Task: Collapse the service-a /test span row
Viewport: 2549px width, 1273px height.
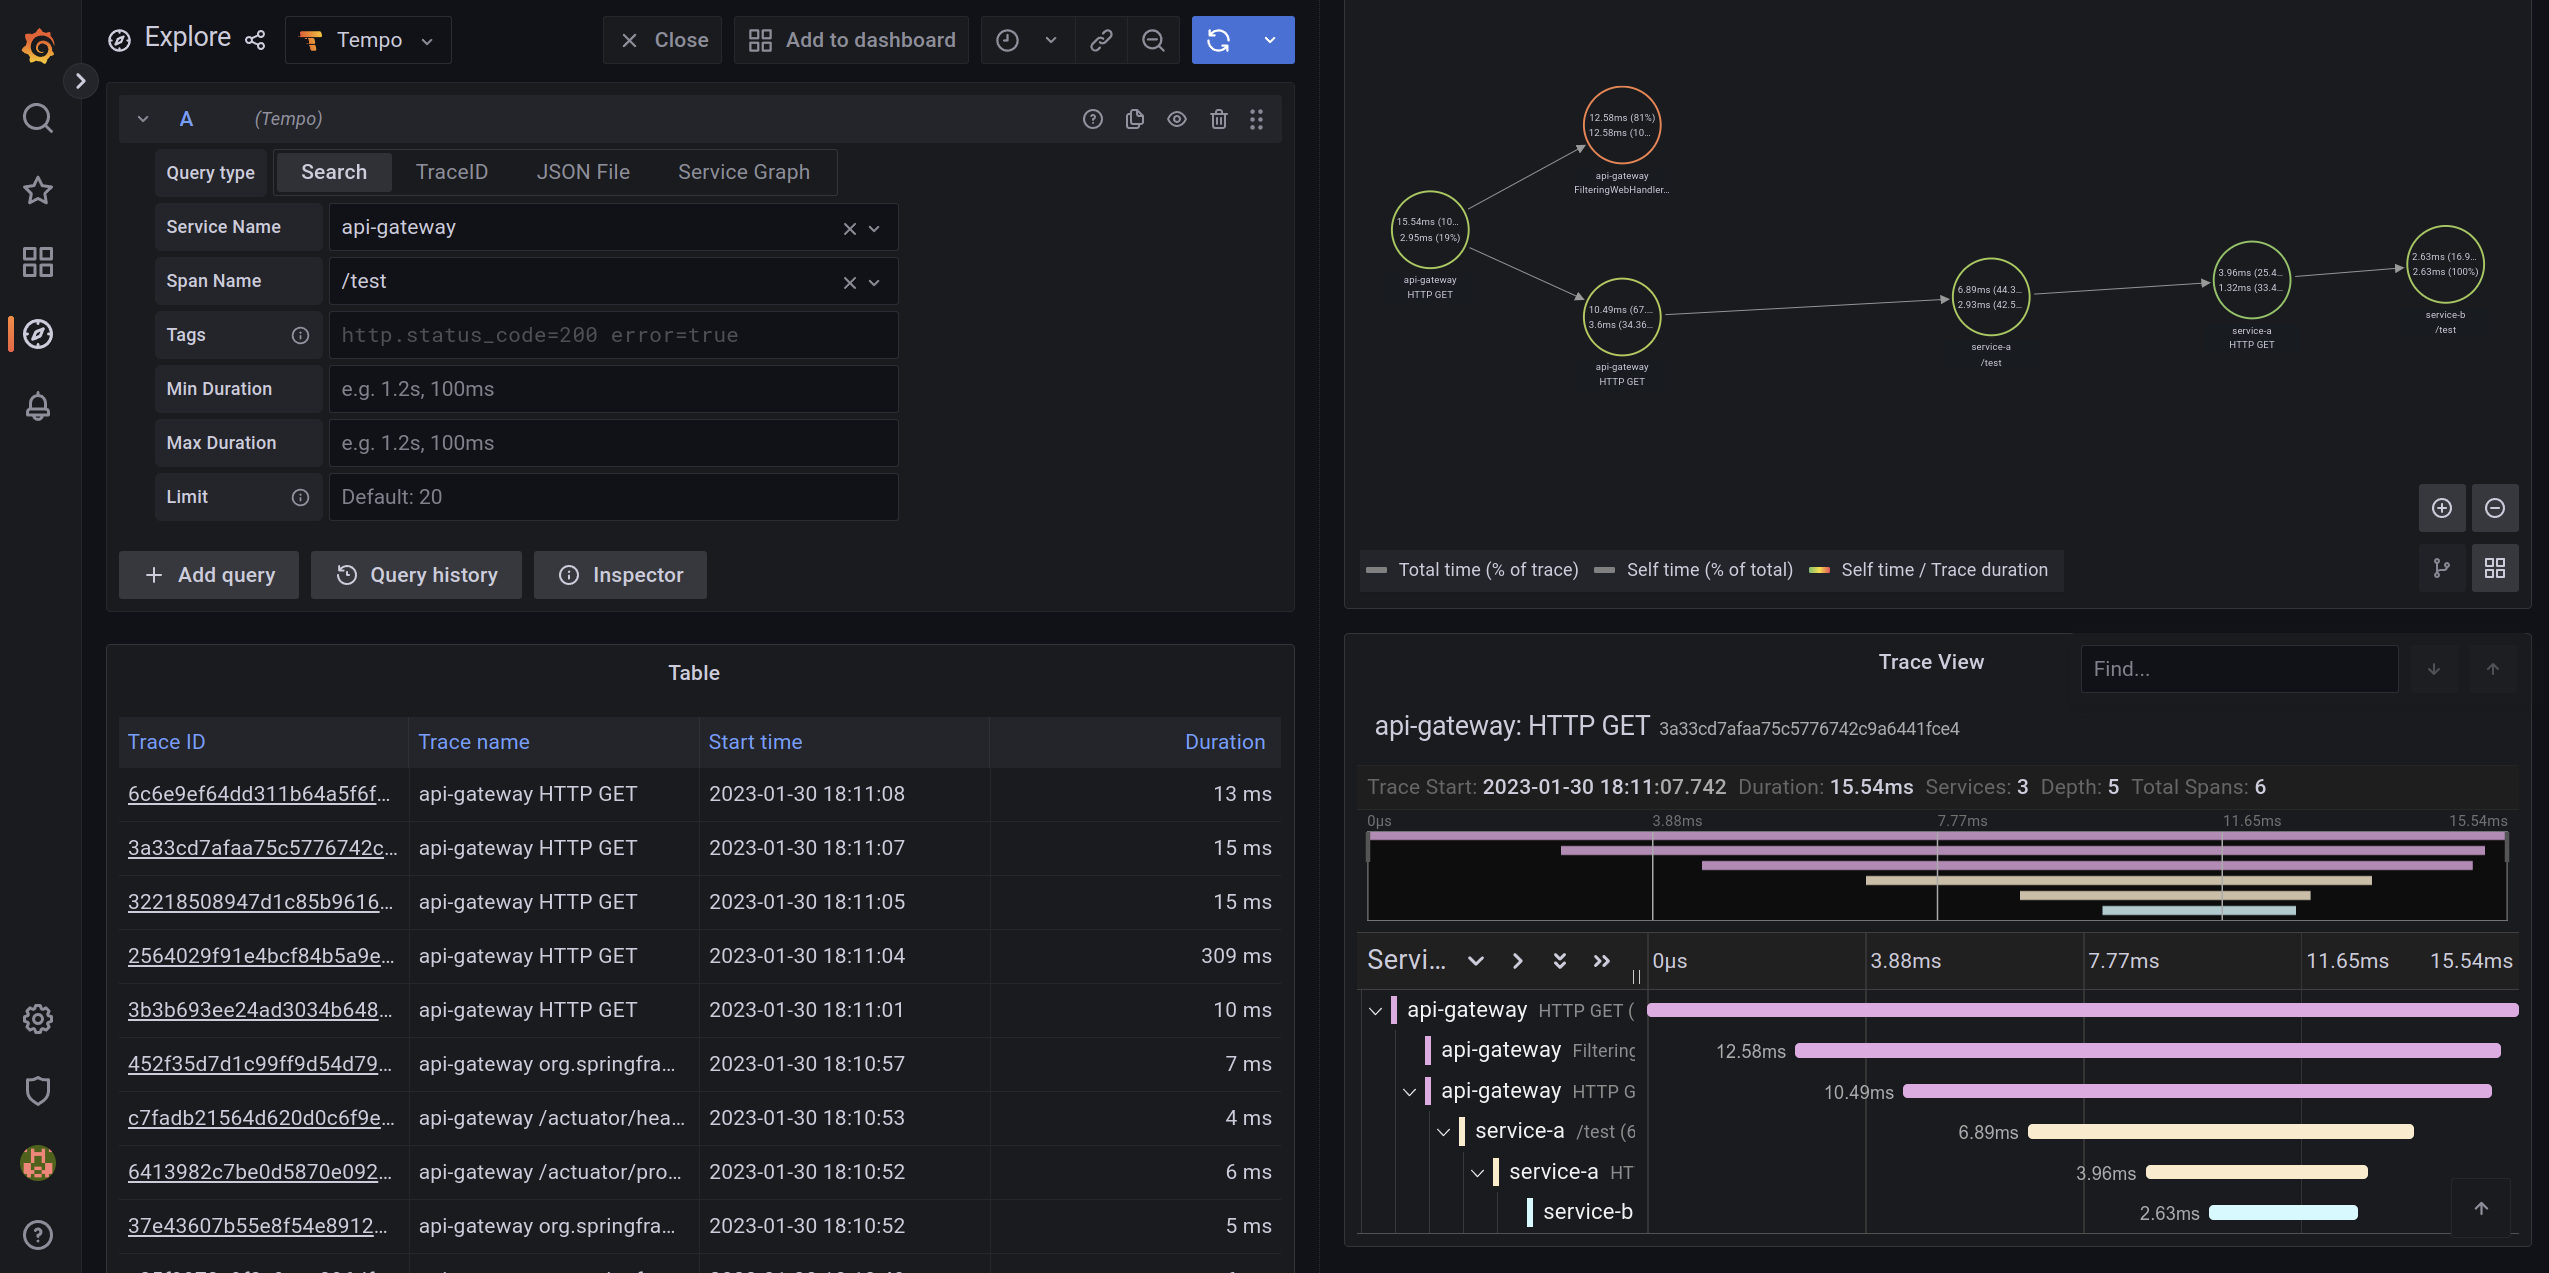Action: 1443,1132
